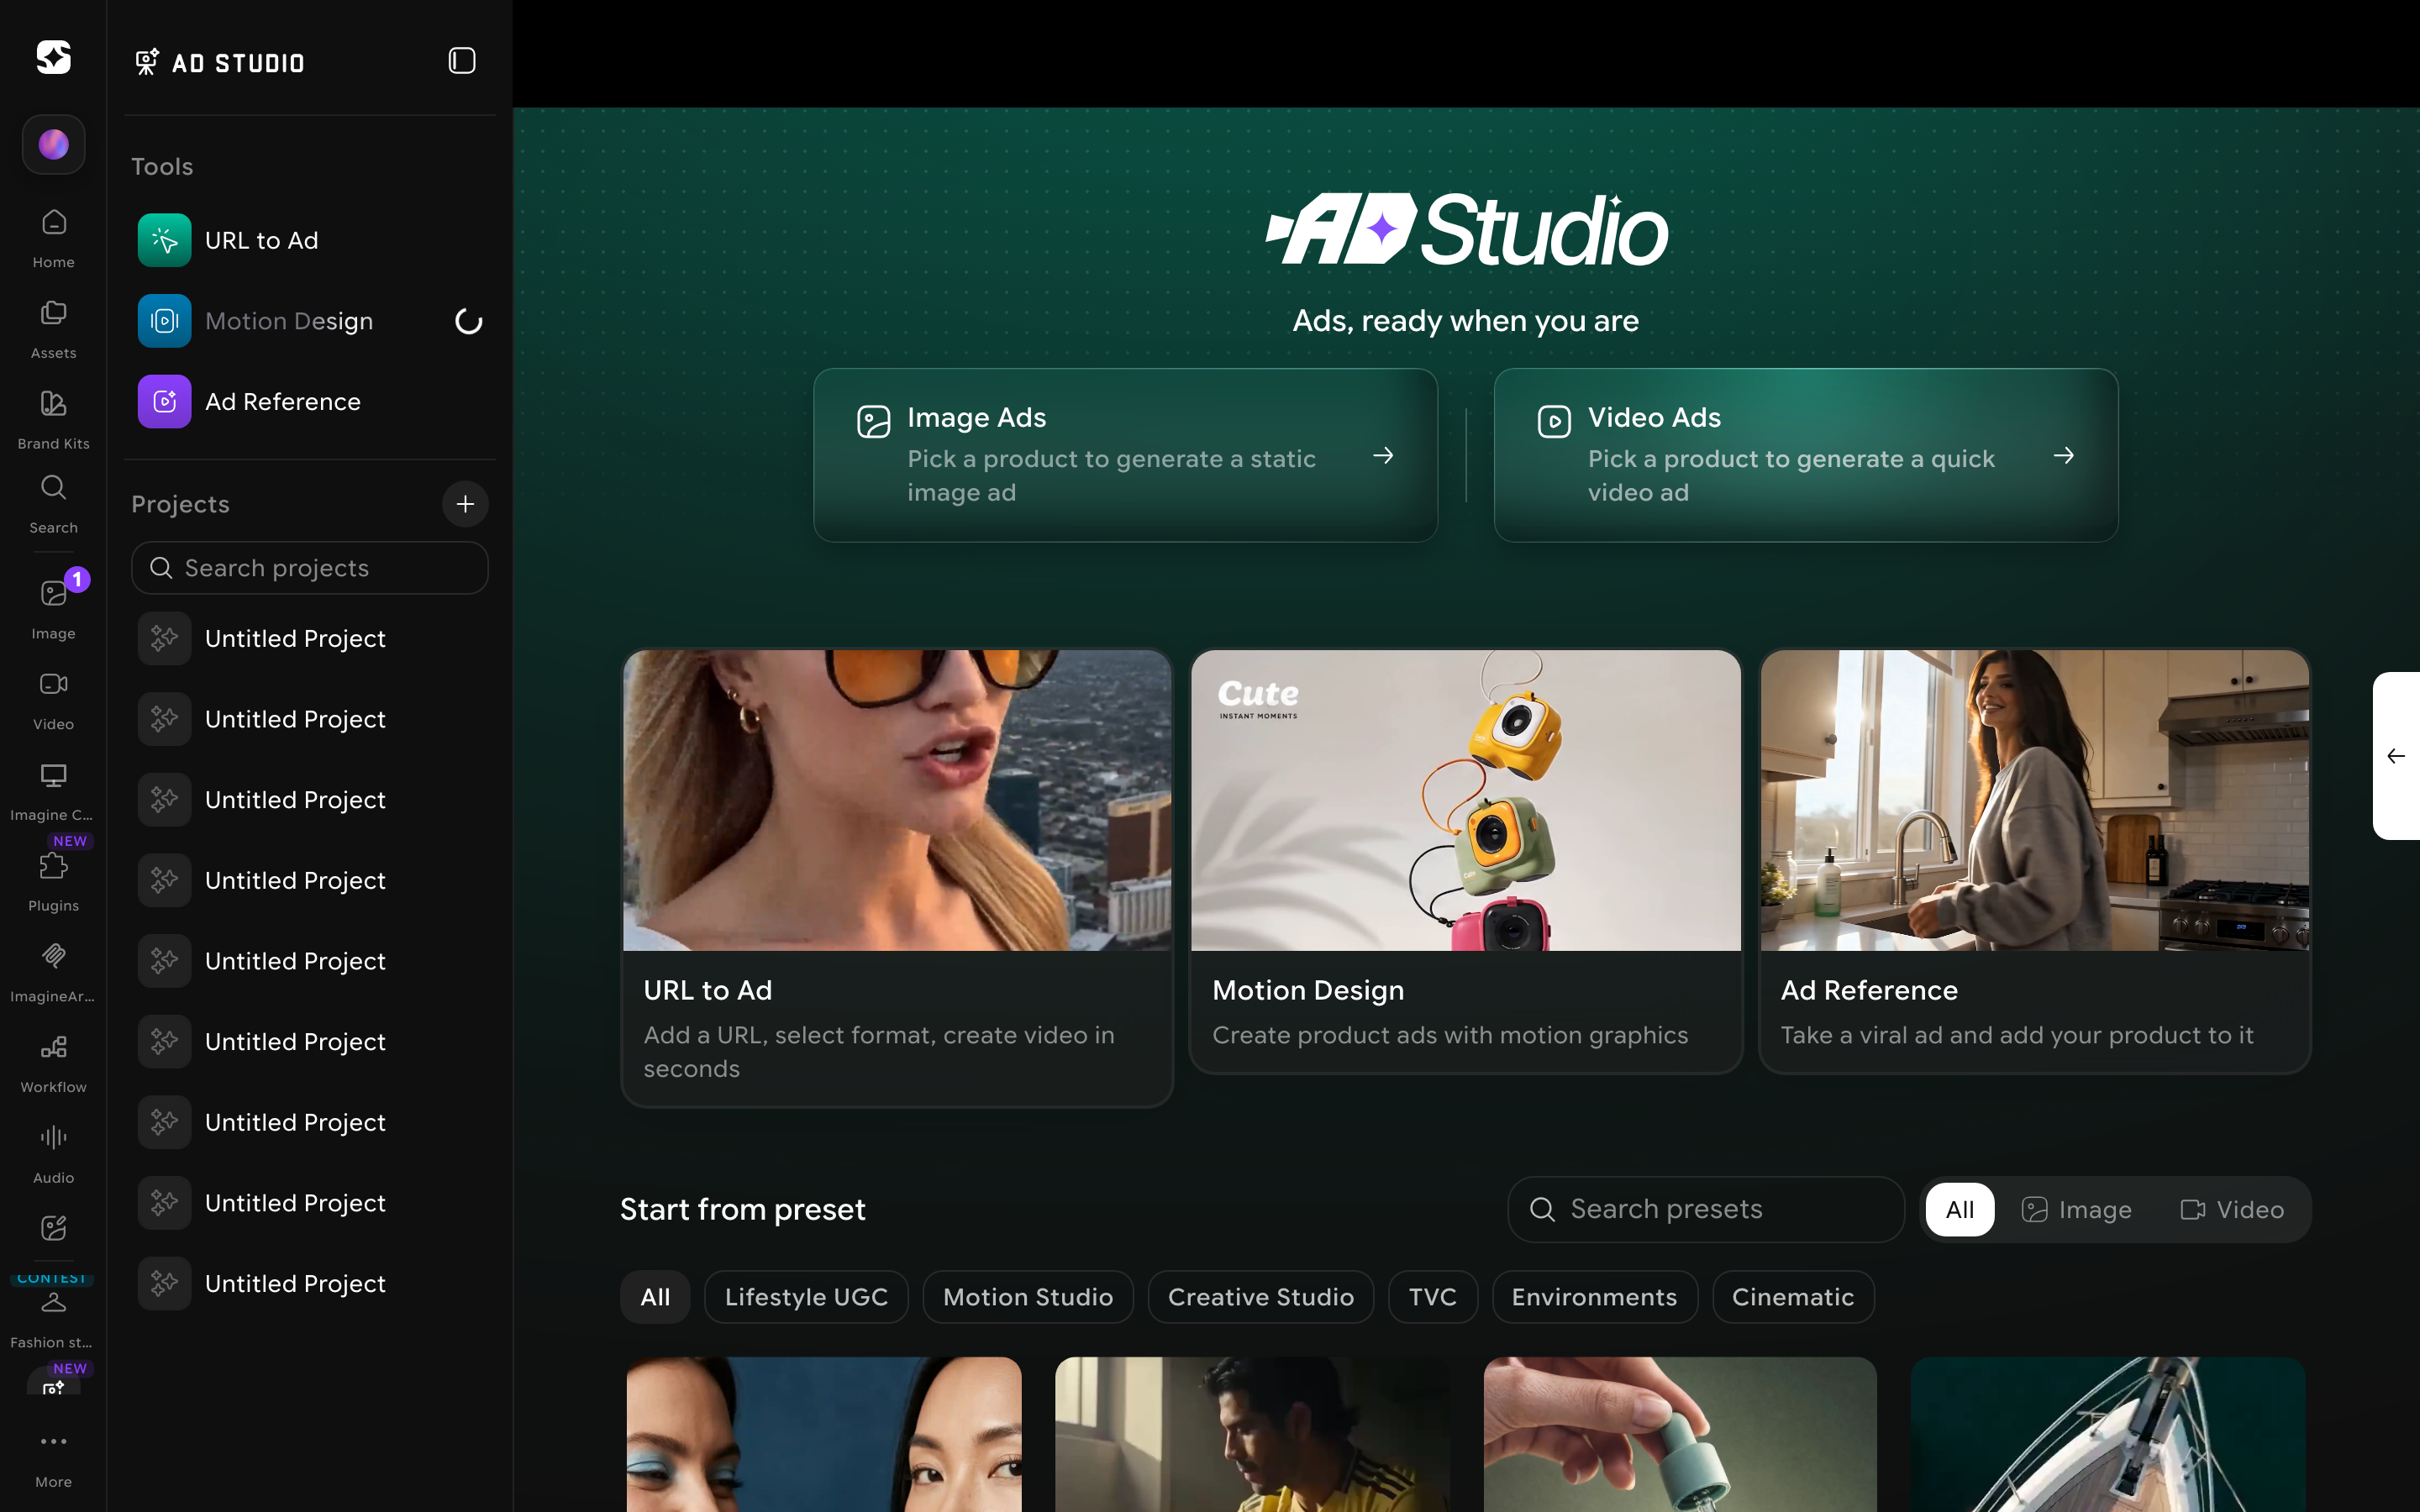
Task: Open the dropper bottle preset thumbnail
Action: coord(1680,1434)
